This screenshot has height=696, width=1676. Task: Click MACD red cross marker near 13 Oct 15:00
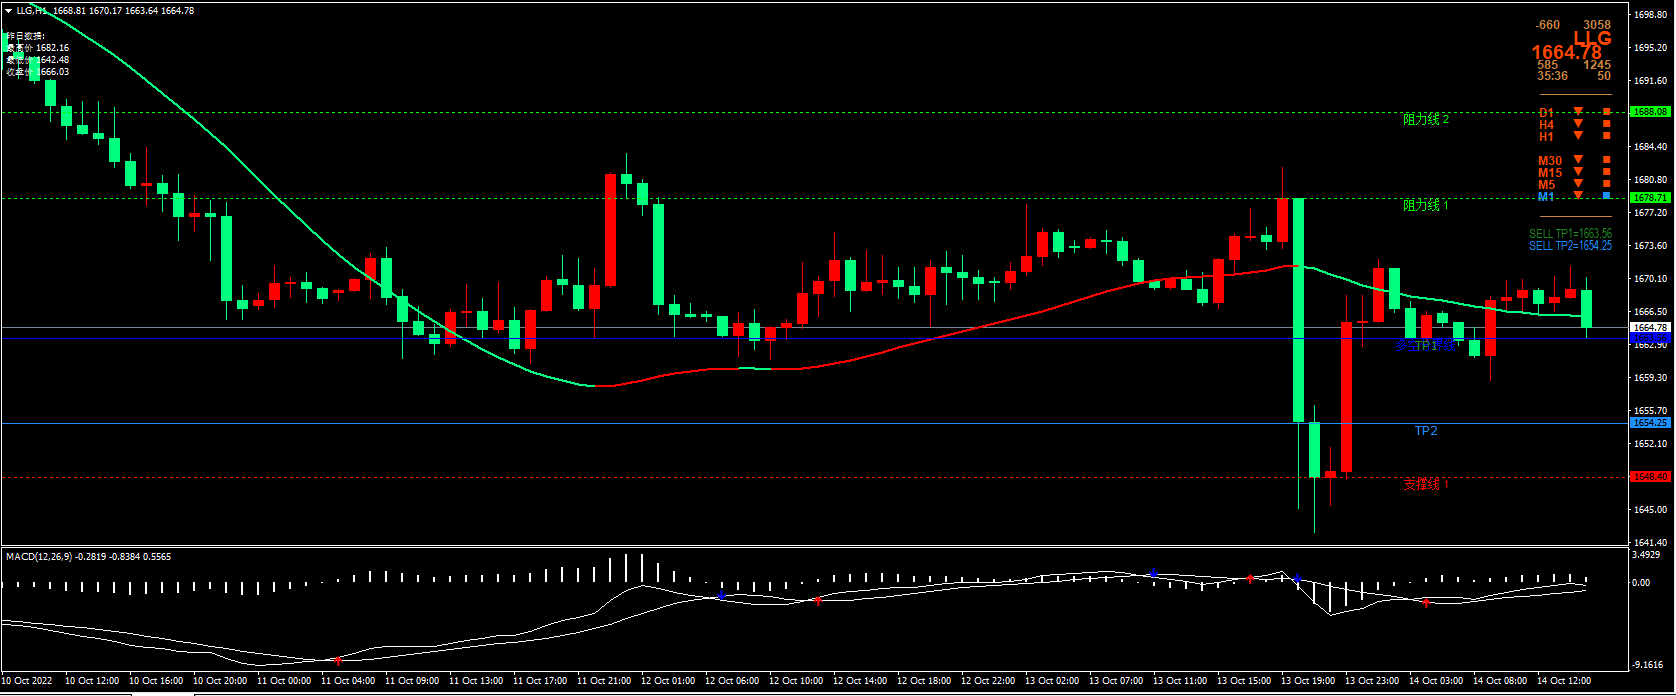[1250, 579]
